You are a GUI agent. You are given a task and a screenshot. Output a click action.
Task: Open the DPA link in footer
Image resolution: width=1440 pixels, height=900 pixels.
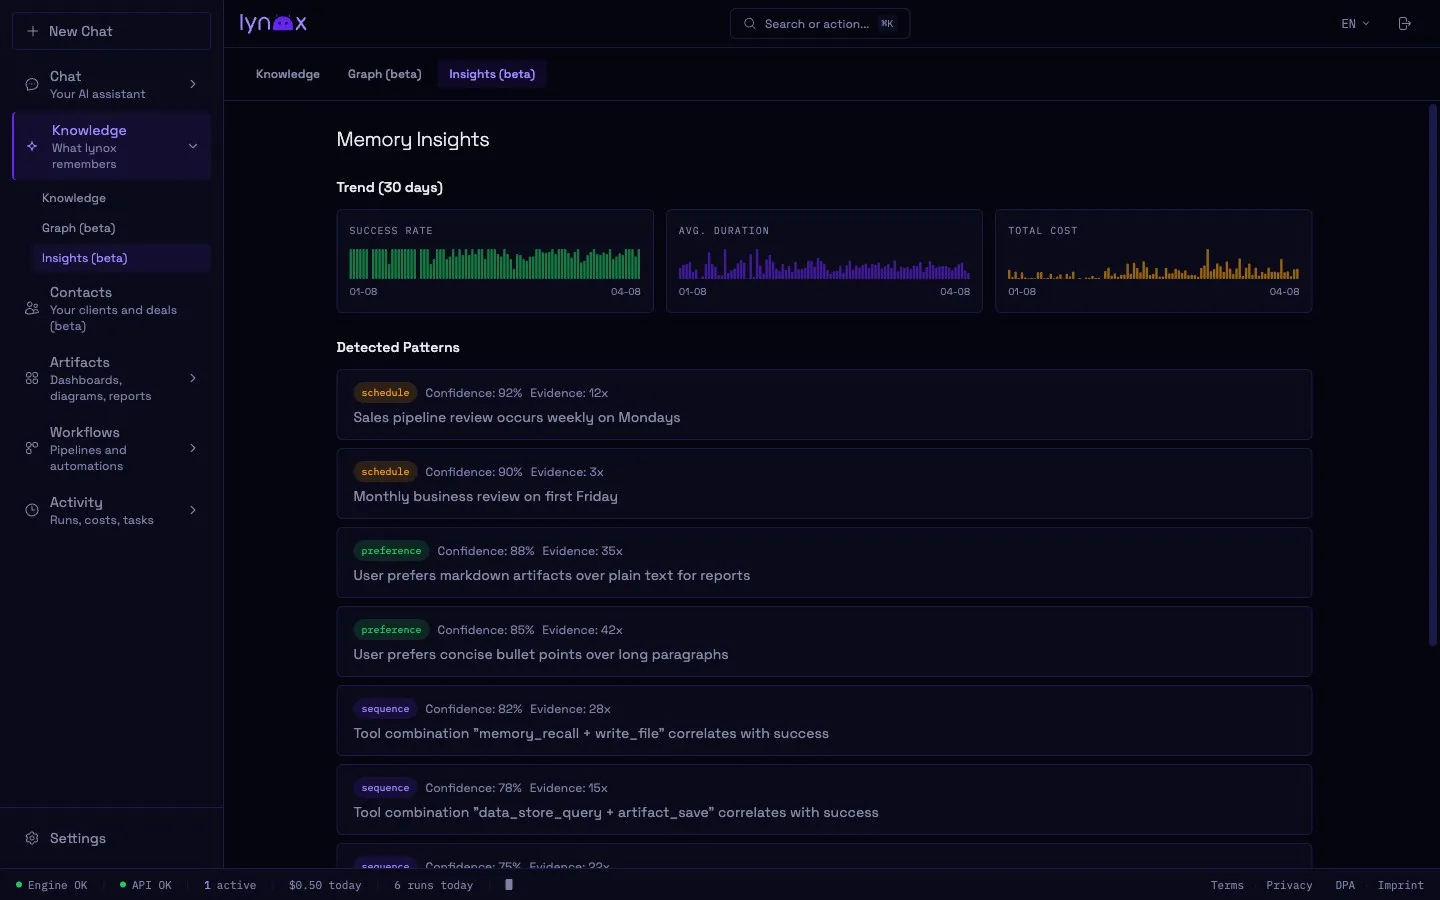[x=1345, y=885]
